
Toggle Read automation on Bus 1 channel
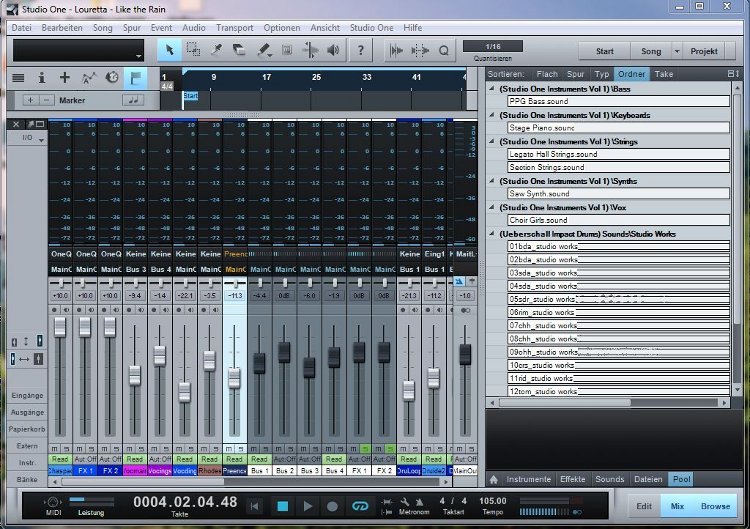[259, 459]
